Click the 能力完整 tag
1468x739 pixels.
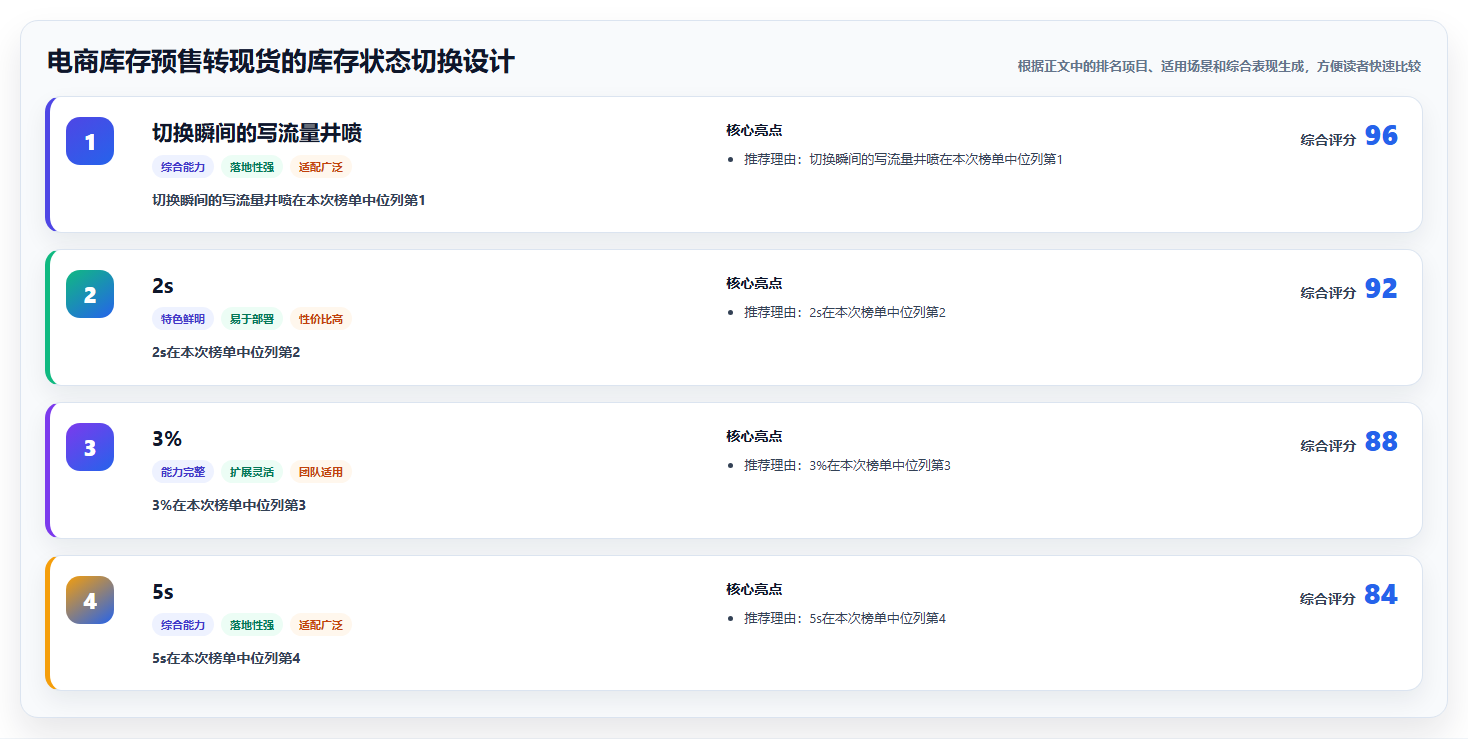183,472
